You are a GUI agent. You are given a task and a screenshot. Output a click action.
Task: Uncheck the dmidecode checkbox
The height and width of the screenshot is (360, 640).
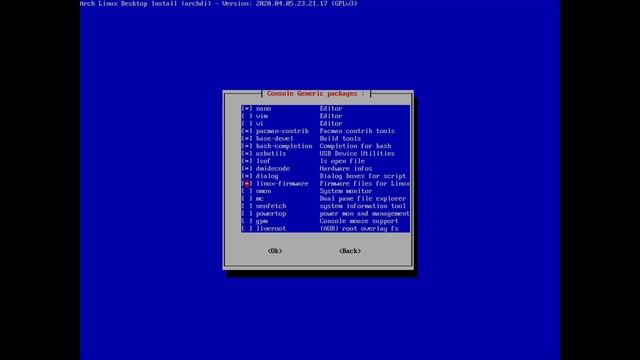[247, 169]
